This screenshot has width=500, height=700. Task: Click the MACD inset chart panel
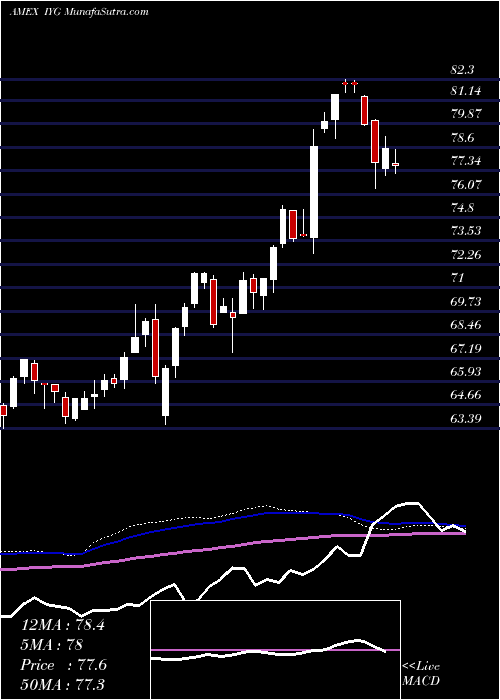276,650
